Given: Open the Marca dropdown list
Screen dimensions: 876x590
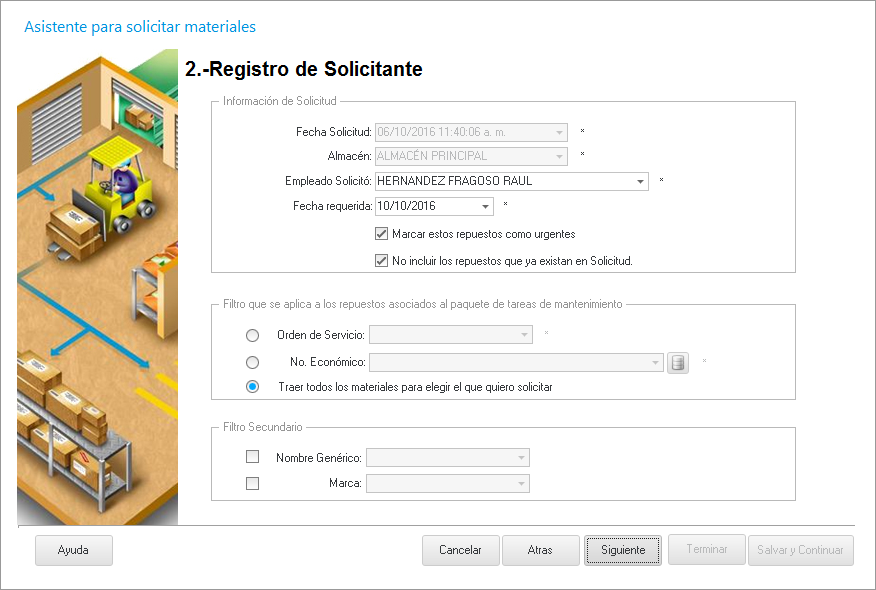Looking at the screenshot, I should point(521,484).
